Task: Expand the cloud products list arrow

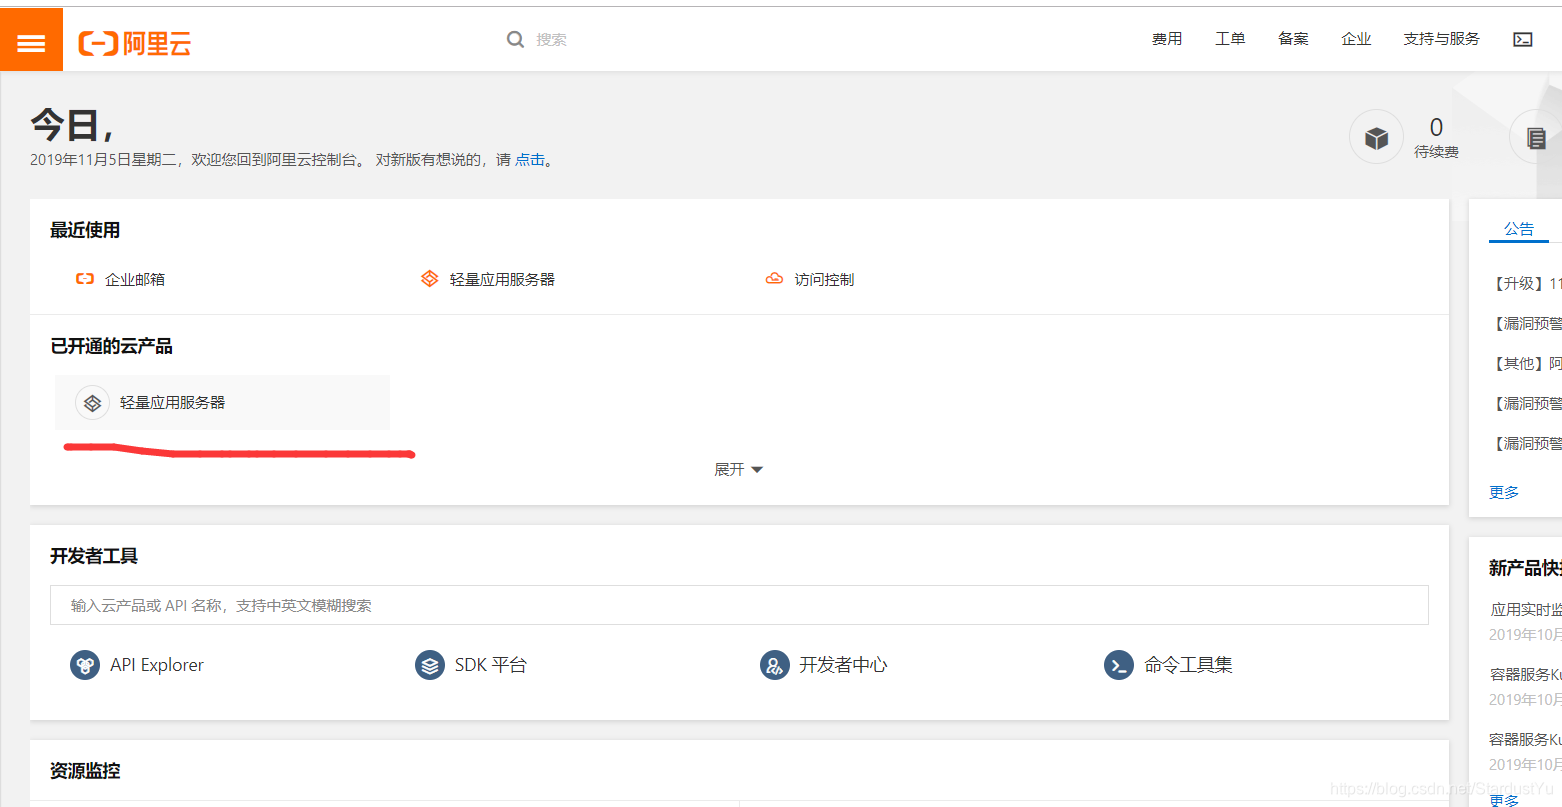Action: coord(757,469)
